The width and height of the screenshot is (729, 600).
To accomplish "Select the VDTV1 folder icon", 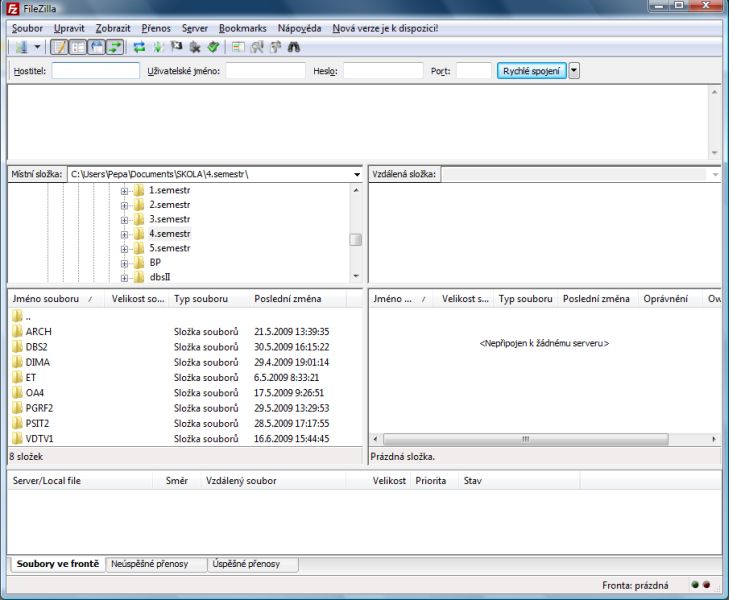I will 17,438.
